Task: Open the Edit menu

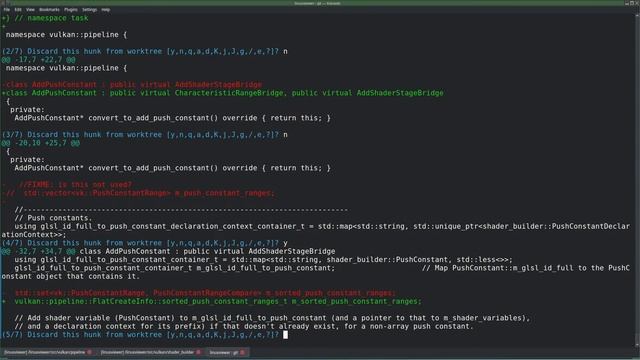Action: click(18, 9)
